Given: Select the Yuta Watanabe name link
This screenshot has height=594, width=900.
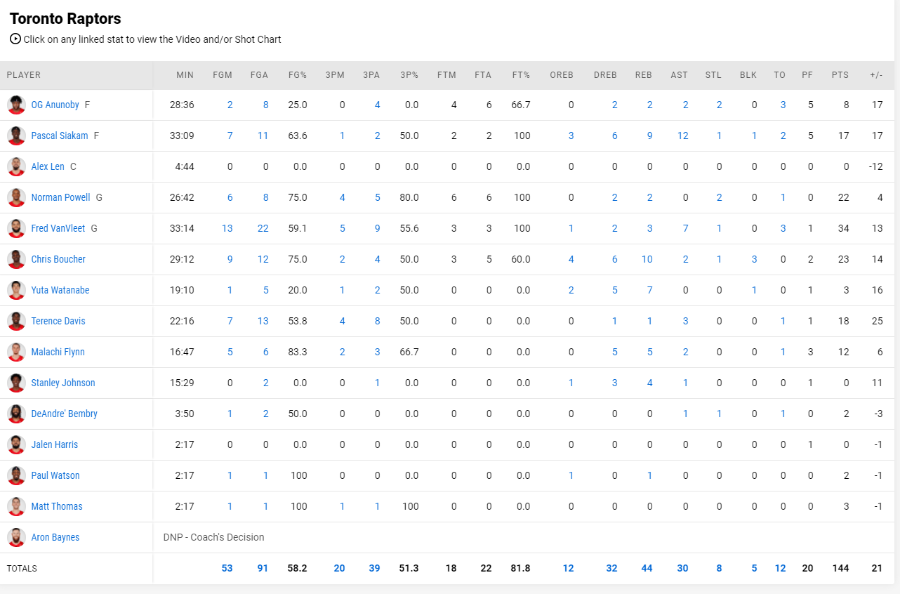Looking at the screenshot, I should [x=60, y=290].
